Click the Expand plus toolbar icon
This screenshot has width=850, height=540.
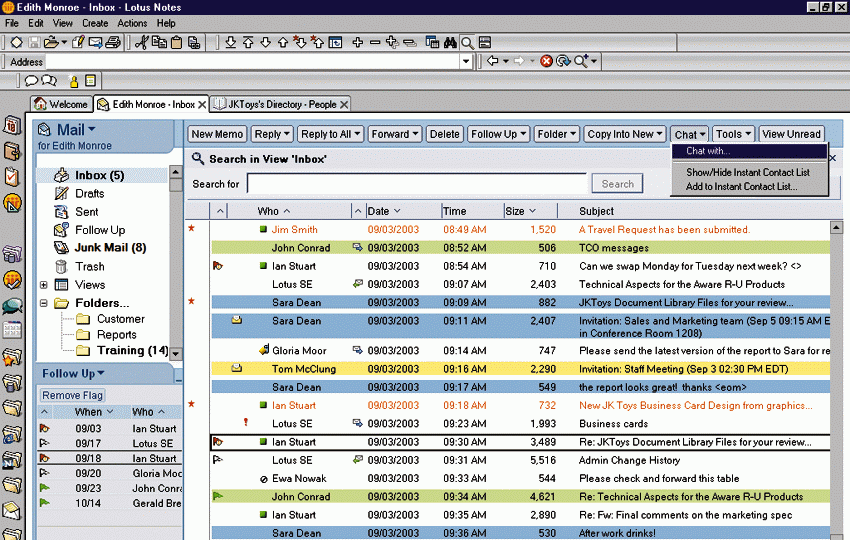pyautogui.click(x=358, y=42)
